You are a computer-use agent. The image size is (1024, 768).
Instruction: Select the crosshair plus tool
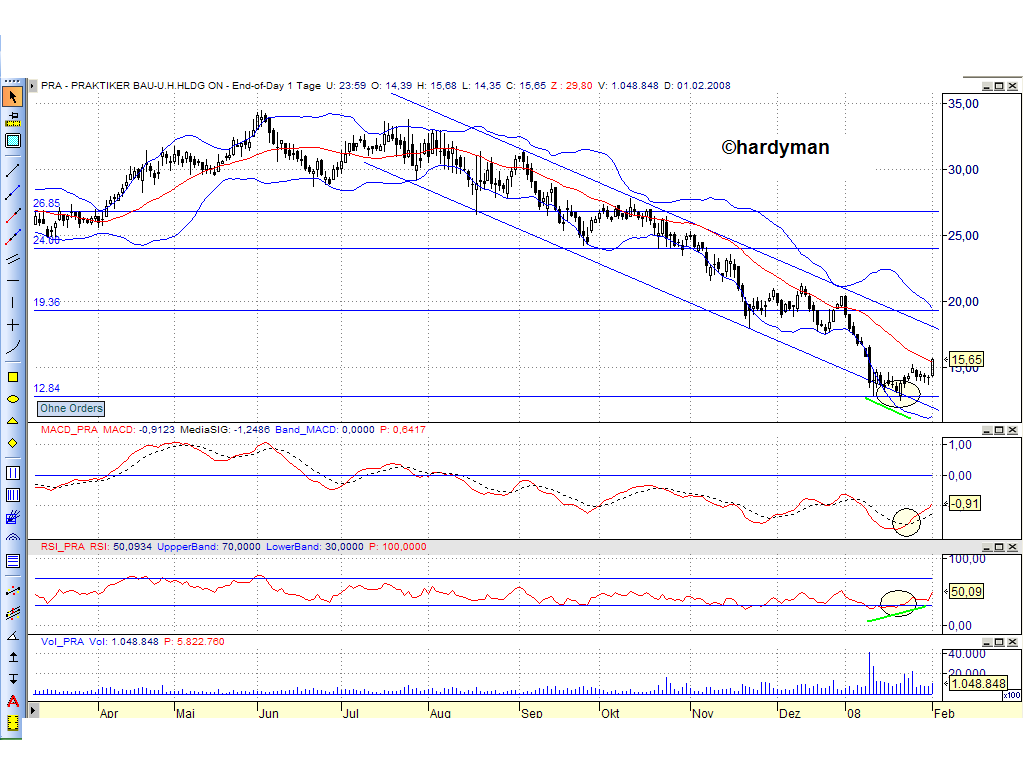(x=13, y=326)
